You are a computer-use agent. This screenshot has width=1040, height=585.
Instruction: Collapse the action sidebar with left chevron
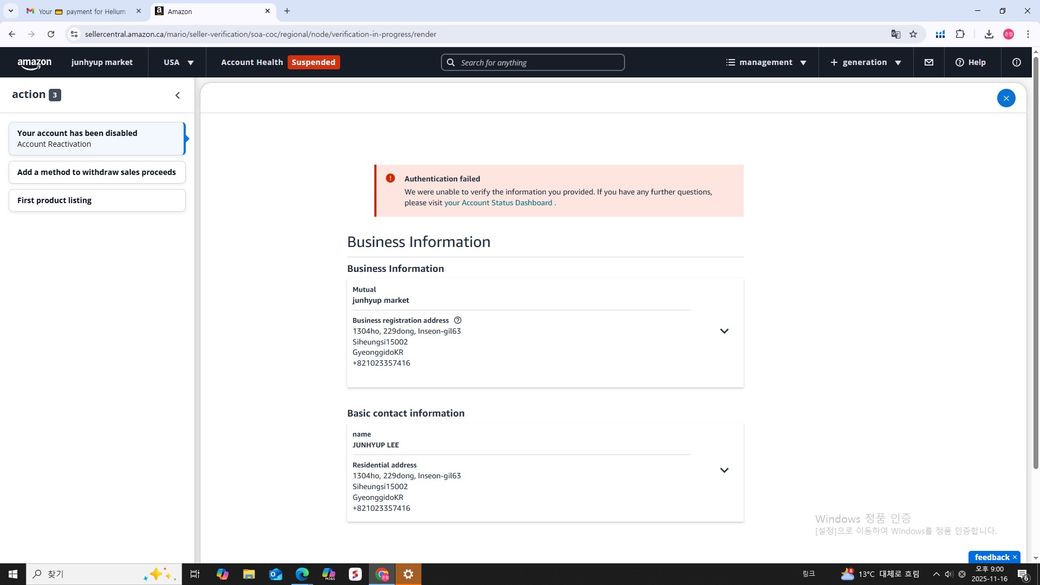[178, 96]
